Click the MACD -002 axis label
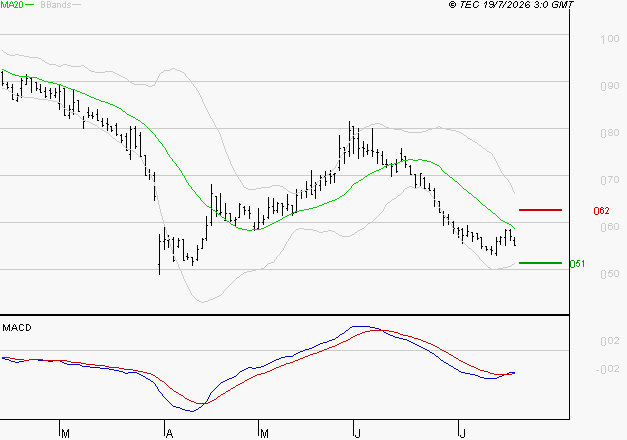This screenshot has width=627, height=440. pyautogui.click(x=607, y=369)
